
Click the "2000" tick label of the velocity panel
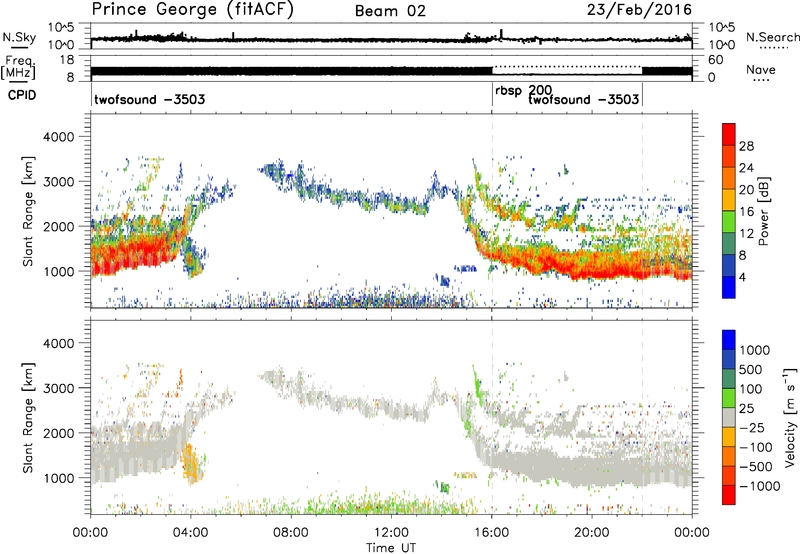(59, 433)
